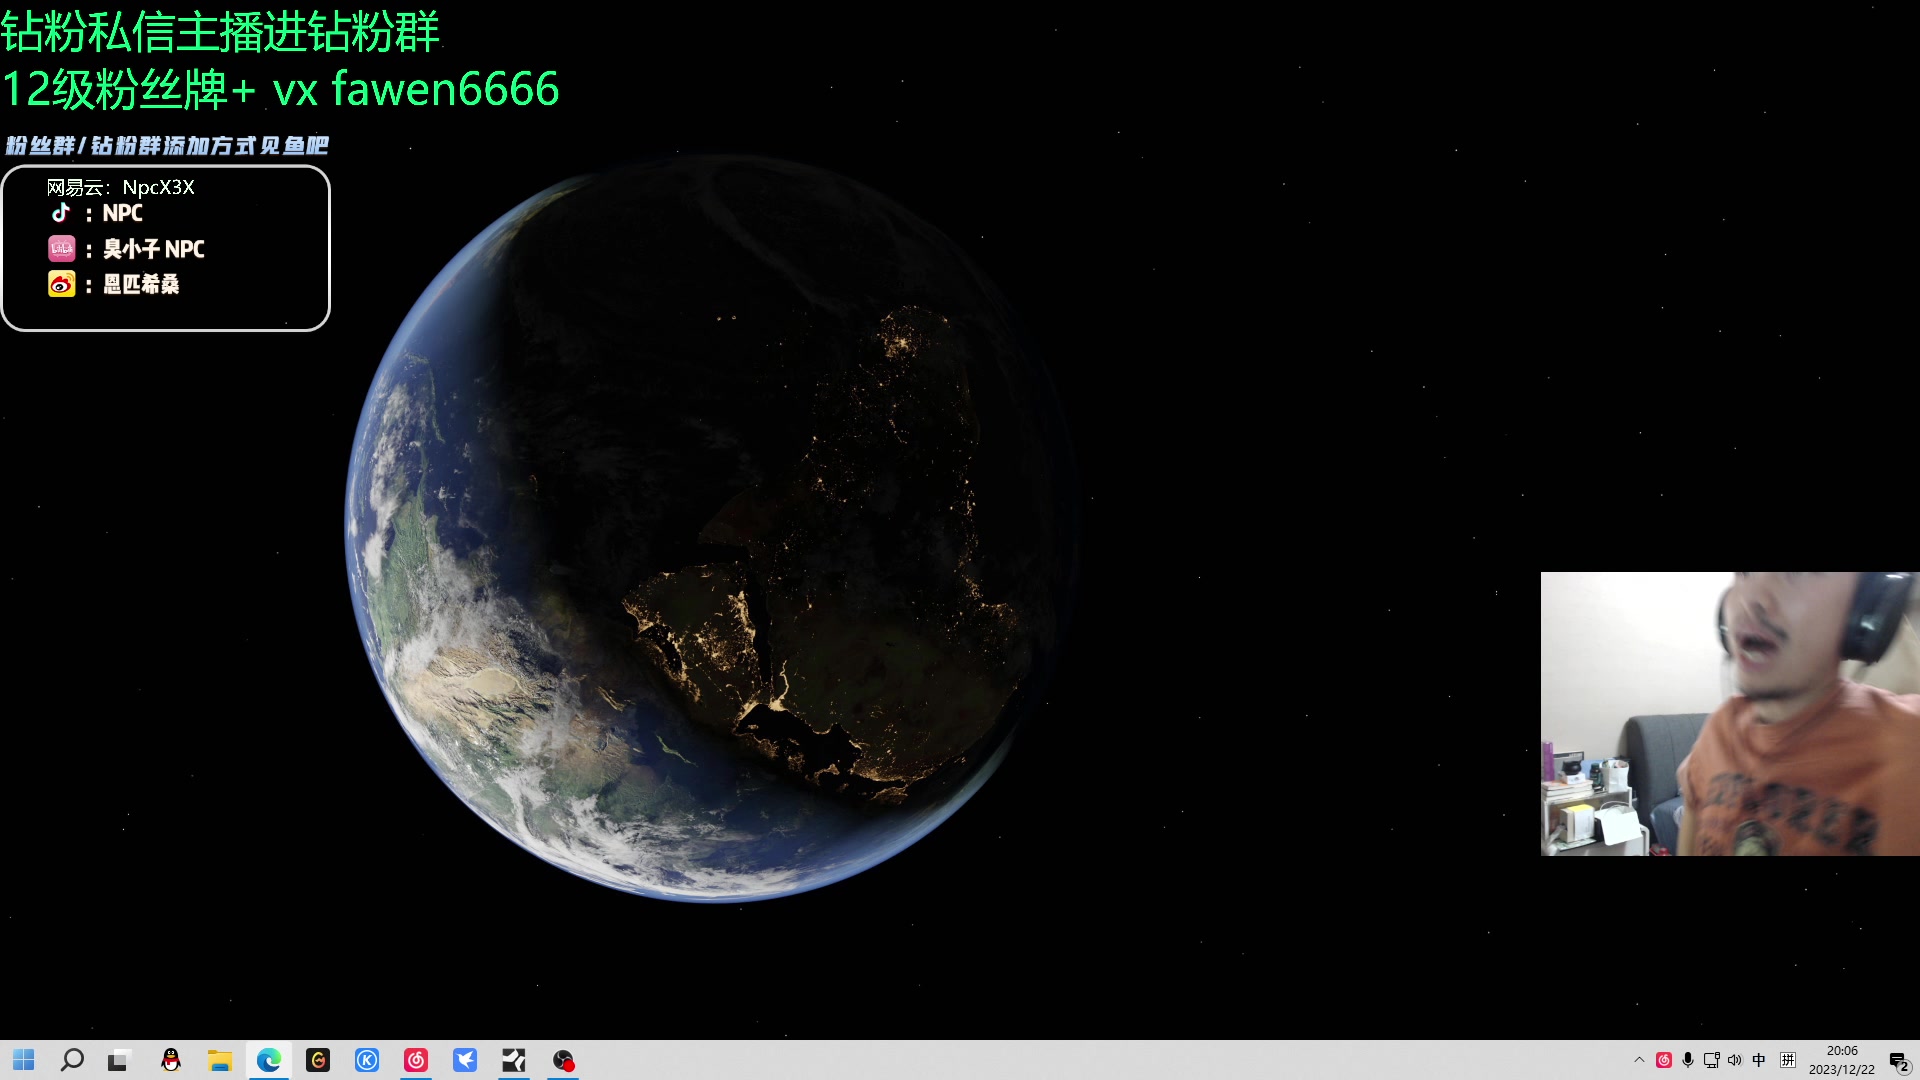The height and width of the screenshot is (1080, 1920).
Task: Click the 拼 Pinyin IME indicator
Action: coord(1788,1060)
